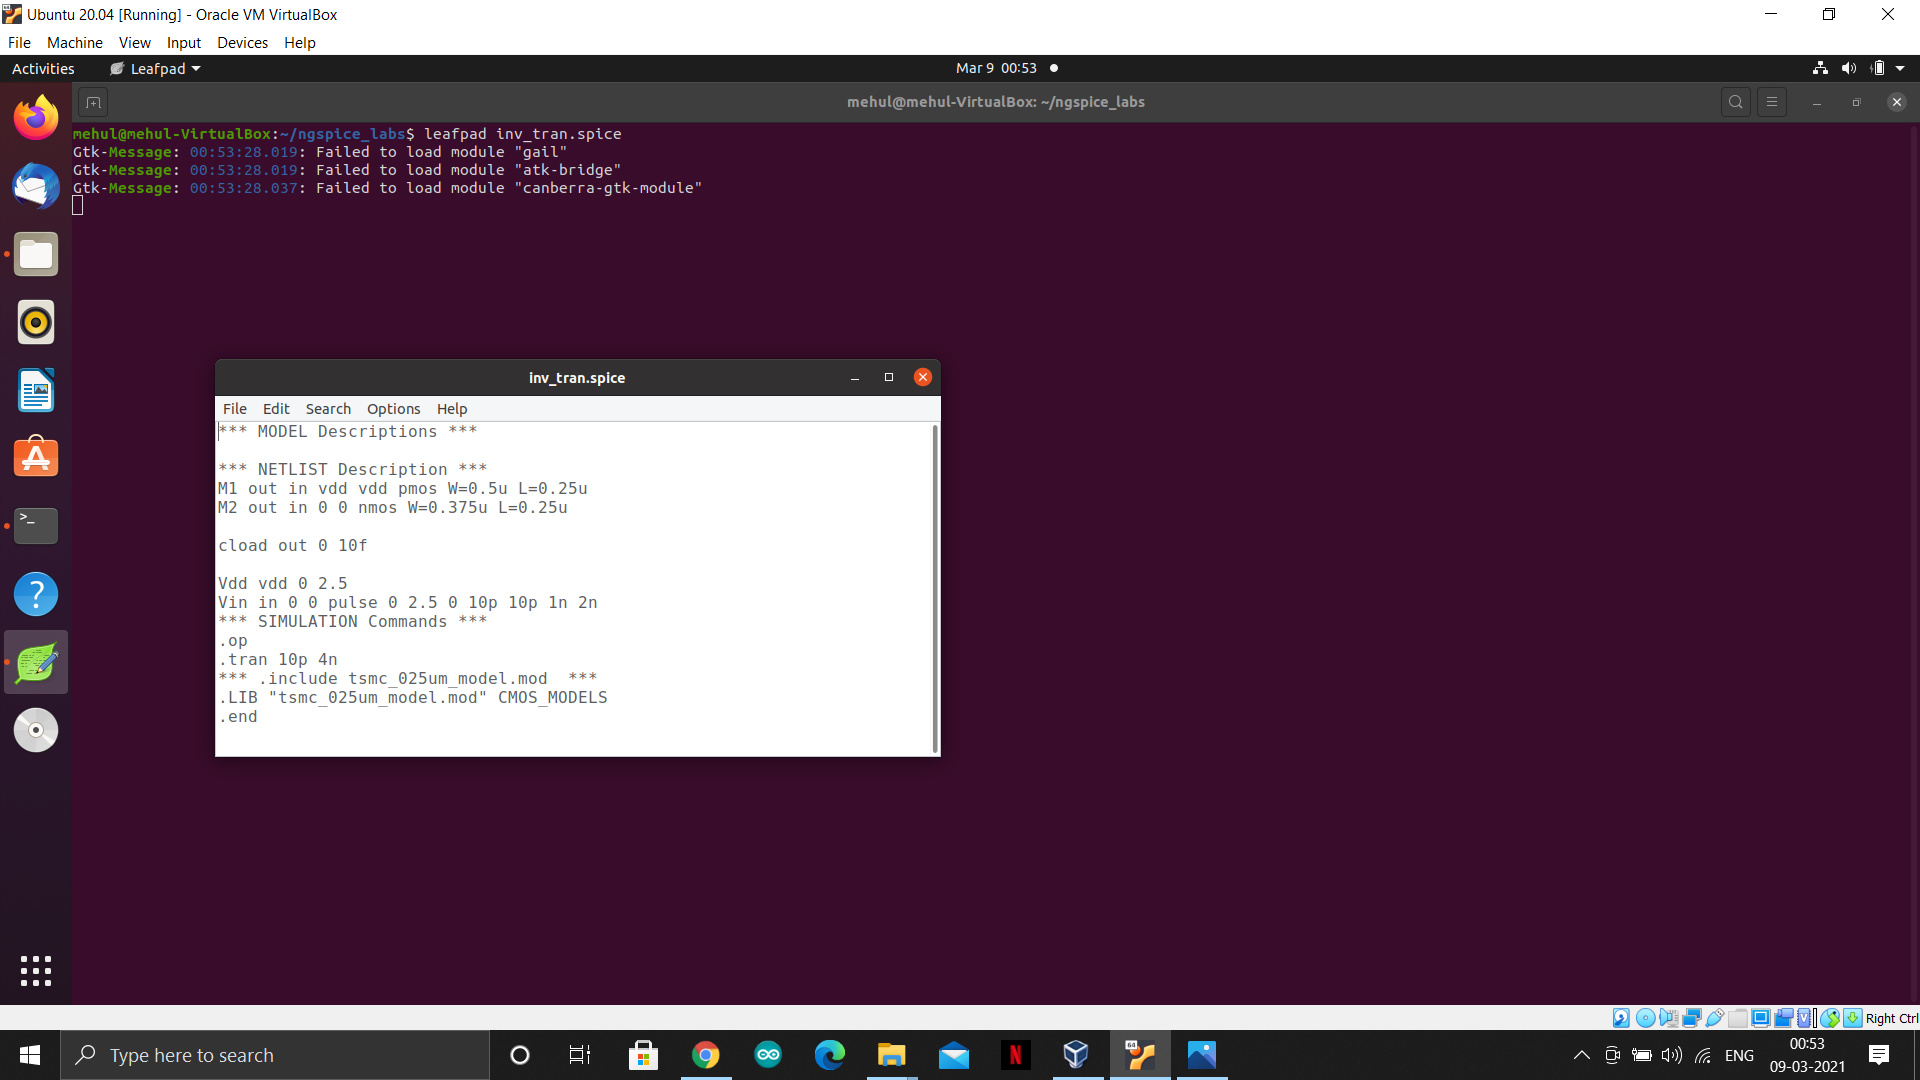Expand the hidden icons tray in Windows taskbar
The height and width of the screenshot is (1080, 1920).
pyautogui.click(x=1582, y=1055)
